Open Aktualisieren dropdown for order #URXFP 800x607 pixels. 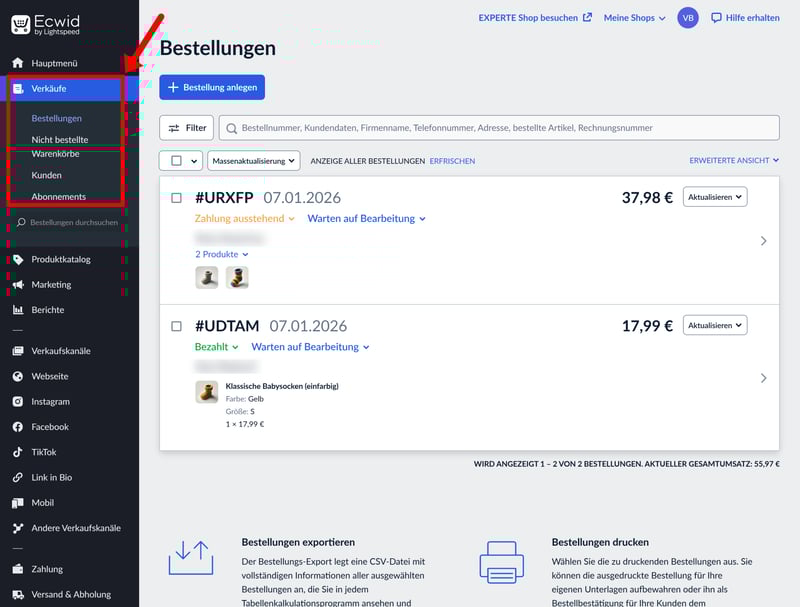pos(714,197)
